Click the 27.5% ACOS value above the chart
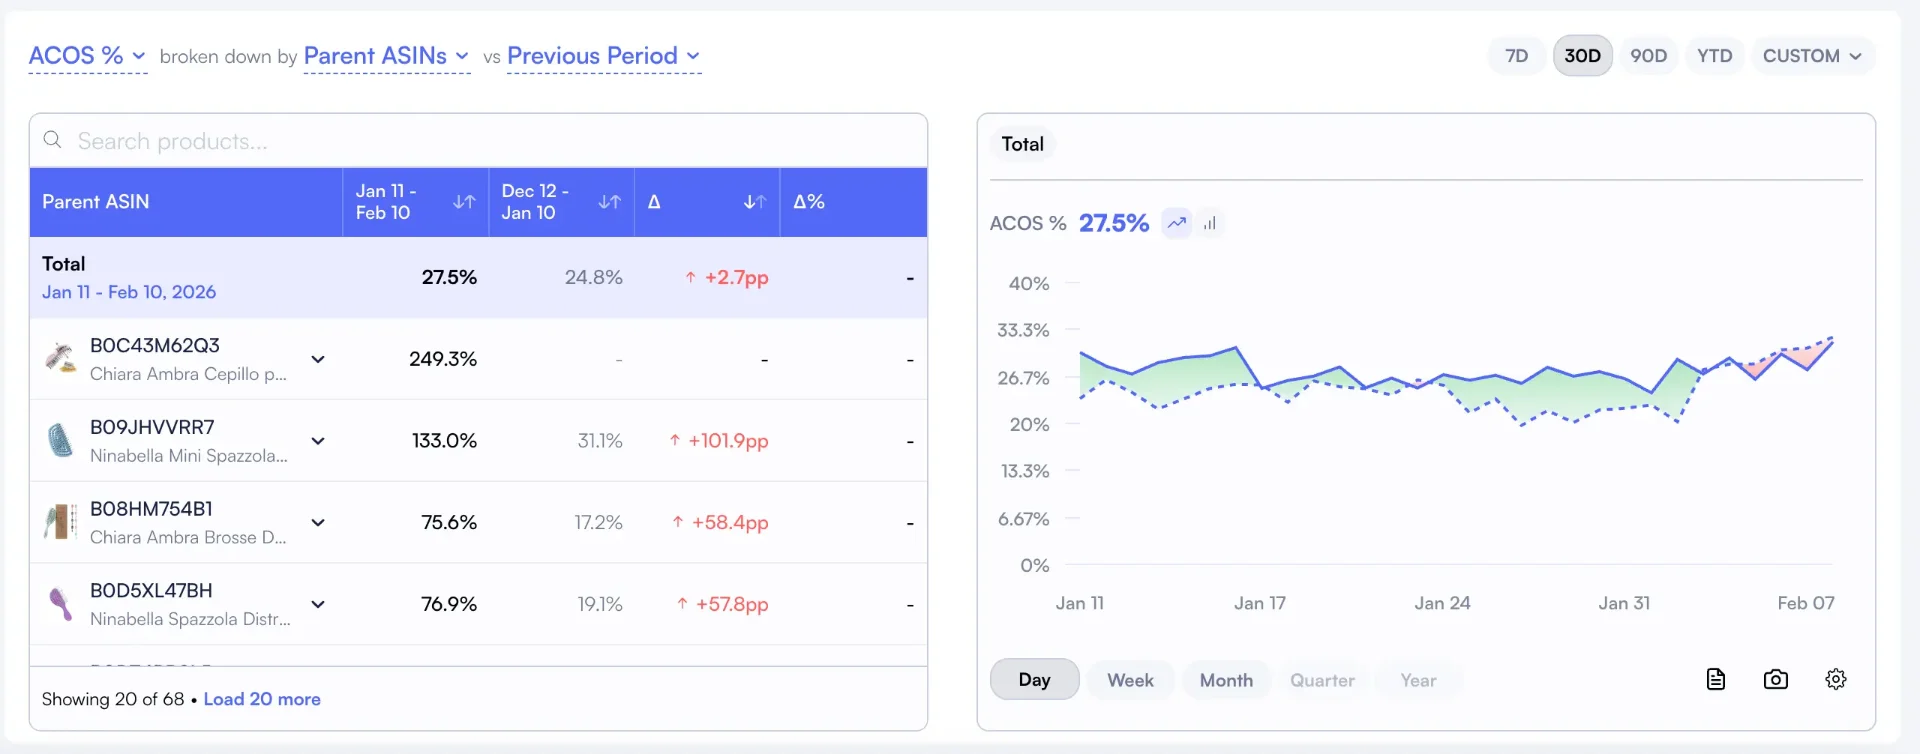Image resolution: width=1920 pixels, height=754 pixels. point(1114,223)
